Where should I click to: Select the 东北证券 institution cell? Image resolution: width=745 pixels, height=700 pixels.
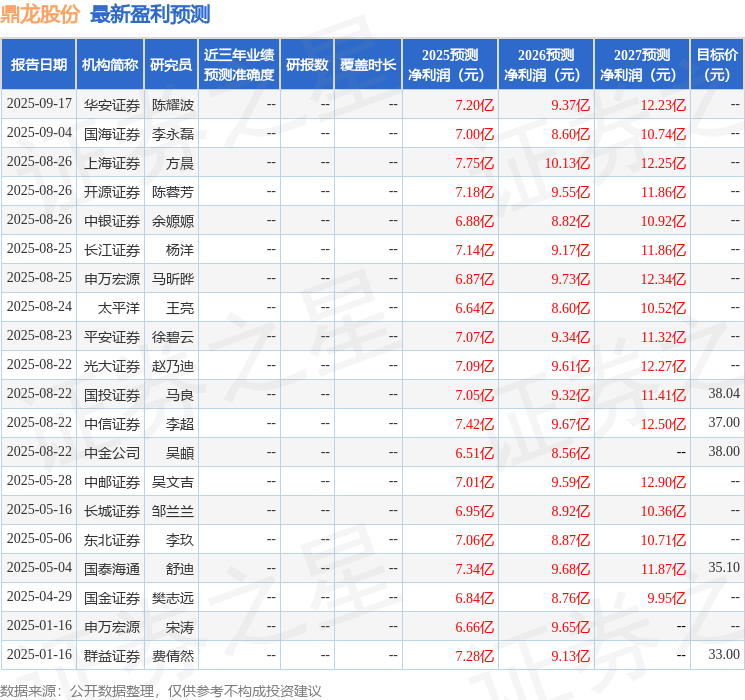click(112, 540)
